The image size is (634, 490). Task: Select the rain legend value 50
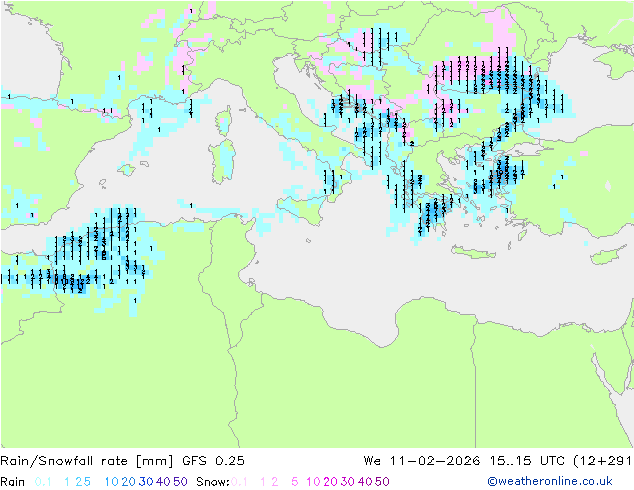[180, 482]
